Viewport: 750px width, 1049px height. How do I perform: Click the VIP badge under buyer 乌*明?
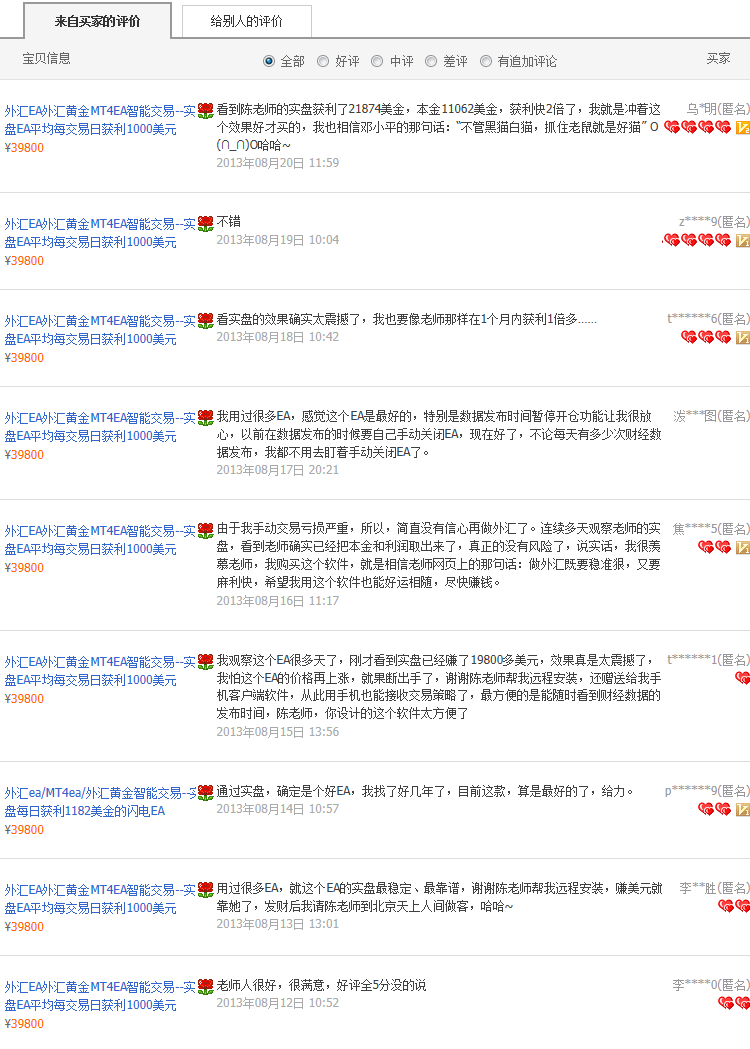pyautogui.click(x=742, y=128)
